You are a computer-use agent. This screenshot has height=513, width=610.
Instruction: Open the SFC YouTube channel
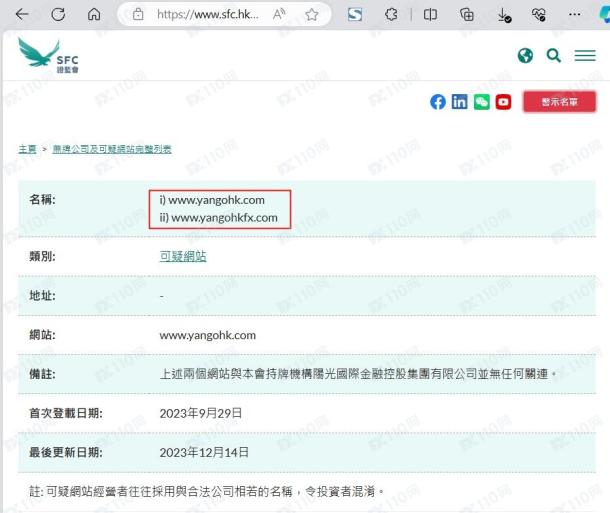tap(503, 102)
